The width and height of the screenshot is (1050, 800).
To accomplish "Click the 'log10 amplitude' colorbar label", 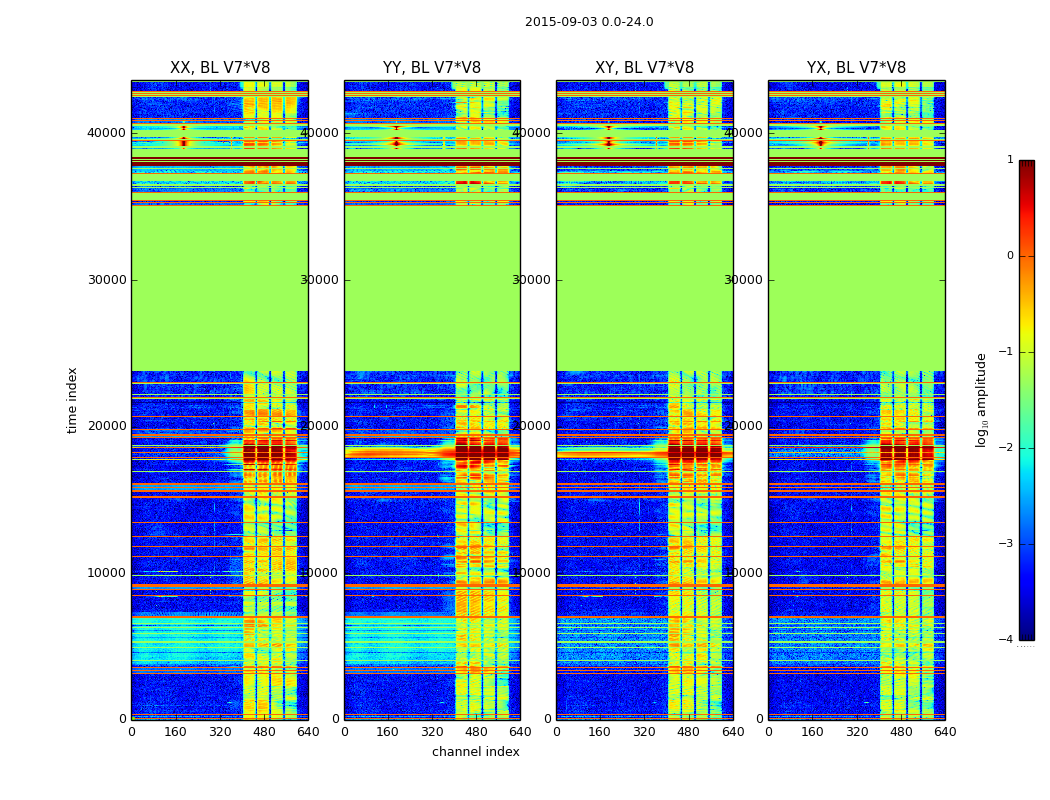I will 981,400.
